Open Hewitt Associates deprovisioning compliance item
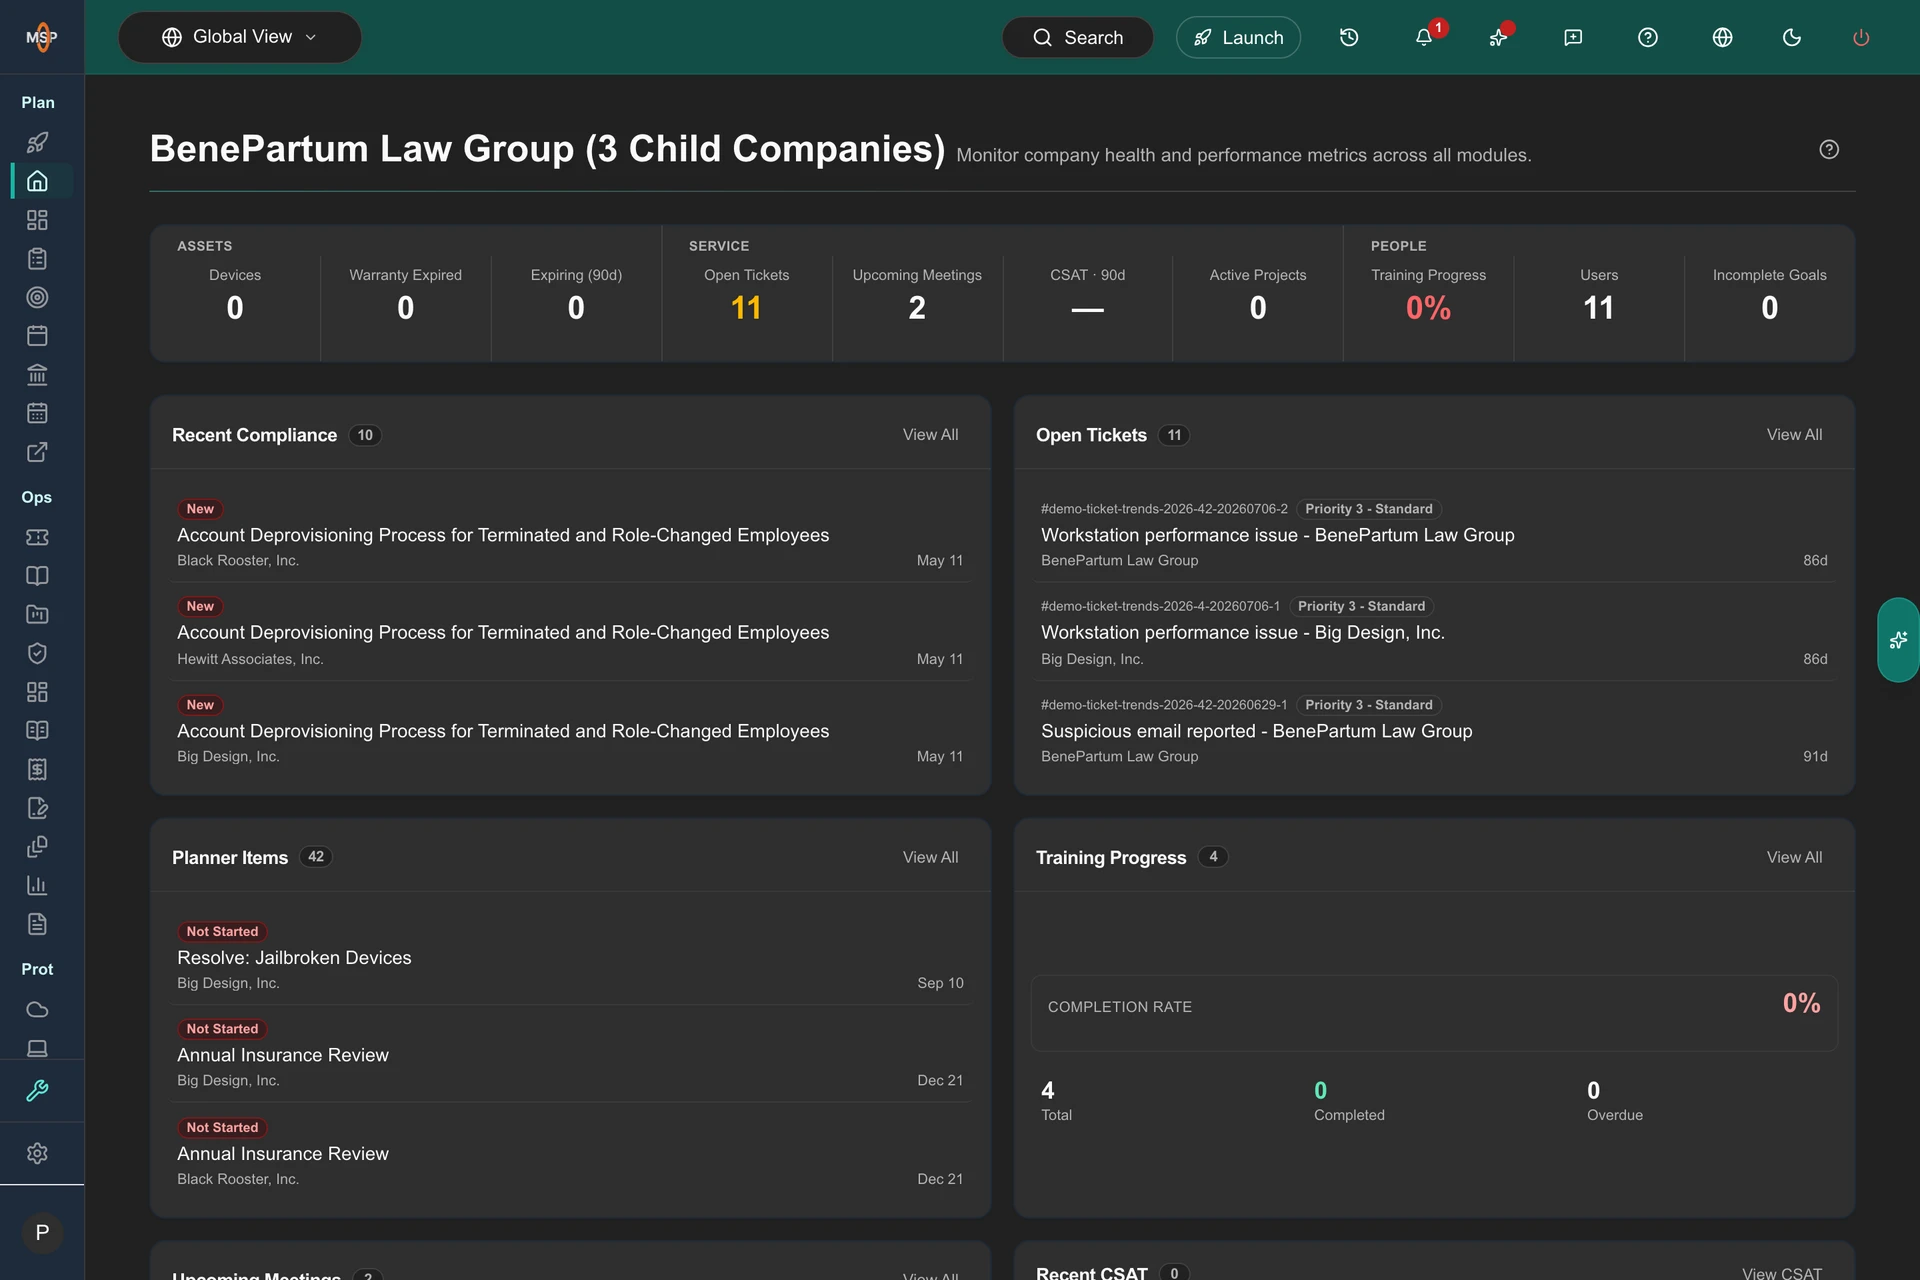This screenshot has height=1280, width=1920. pos(570,632)
